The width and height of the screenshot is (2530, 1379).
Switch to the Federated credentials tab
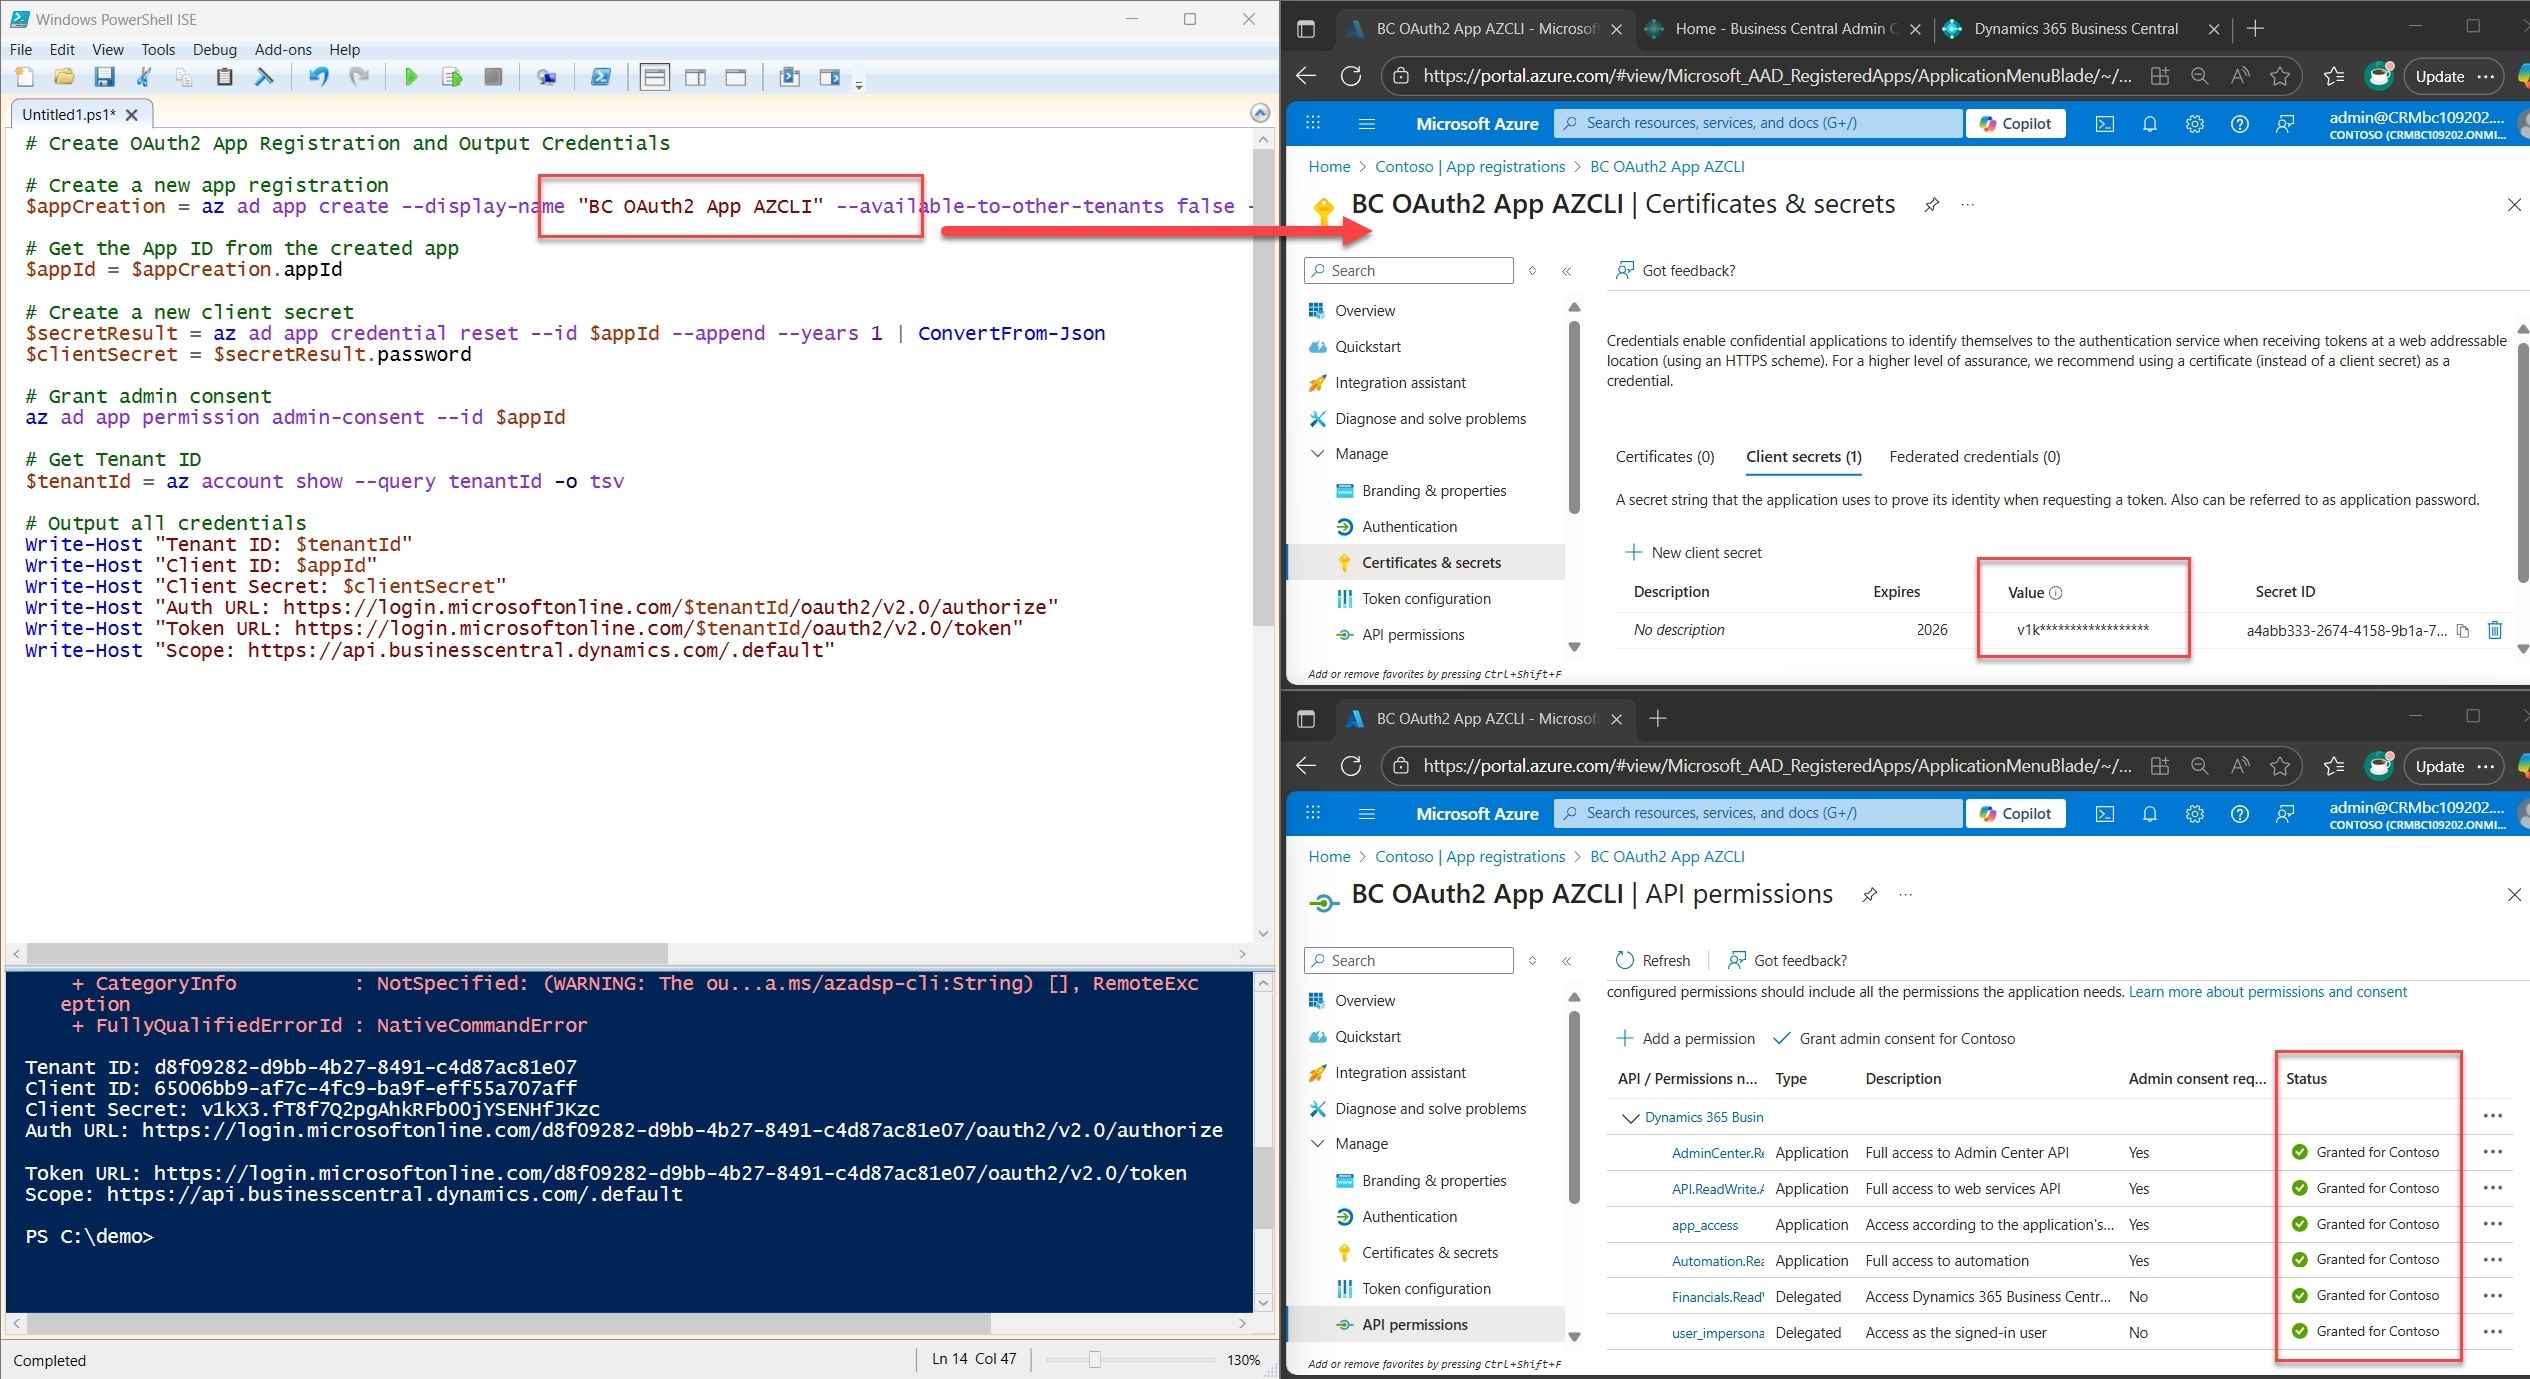tap(1973, 457)
